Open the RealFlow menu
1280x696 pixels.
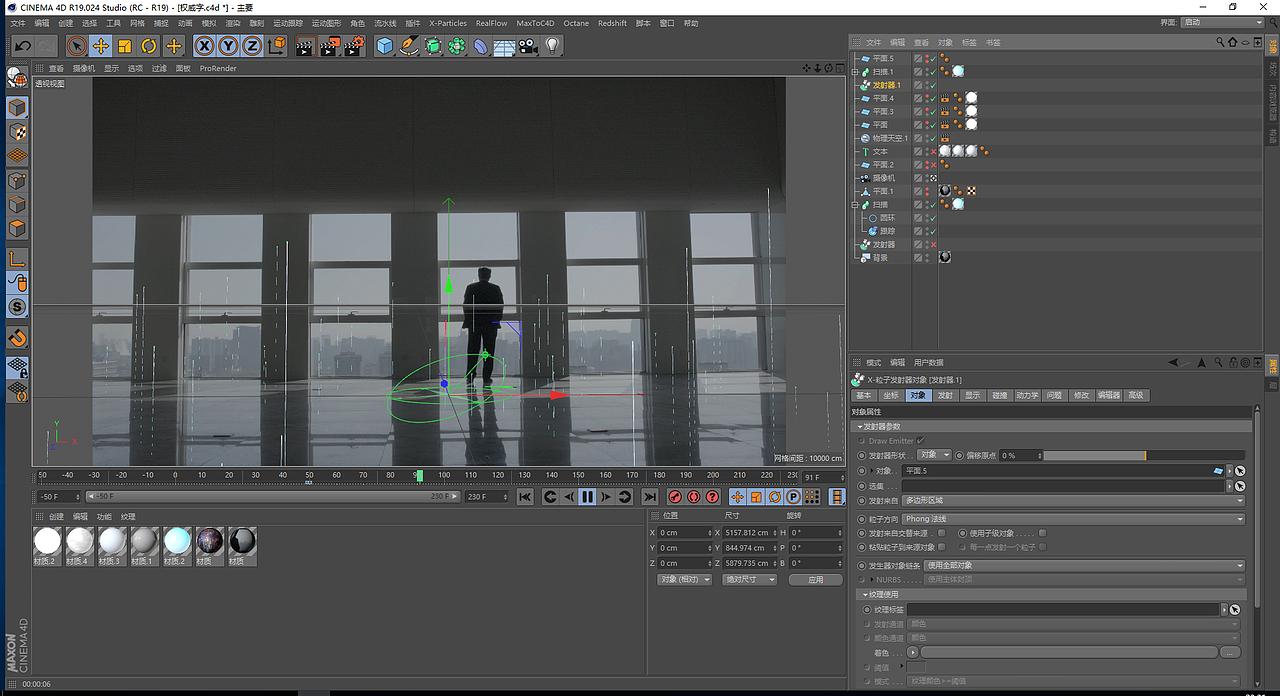[x=491, y=23]
